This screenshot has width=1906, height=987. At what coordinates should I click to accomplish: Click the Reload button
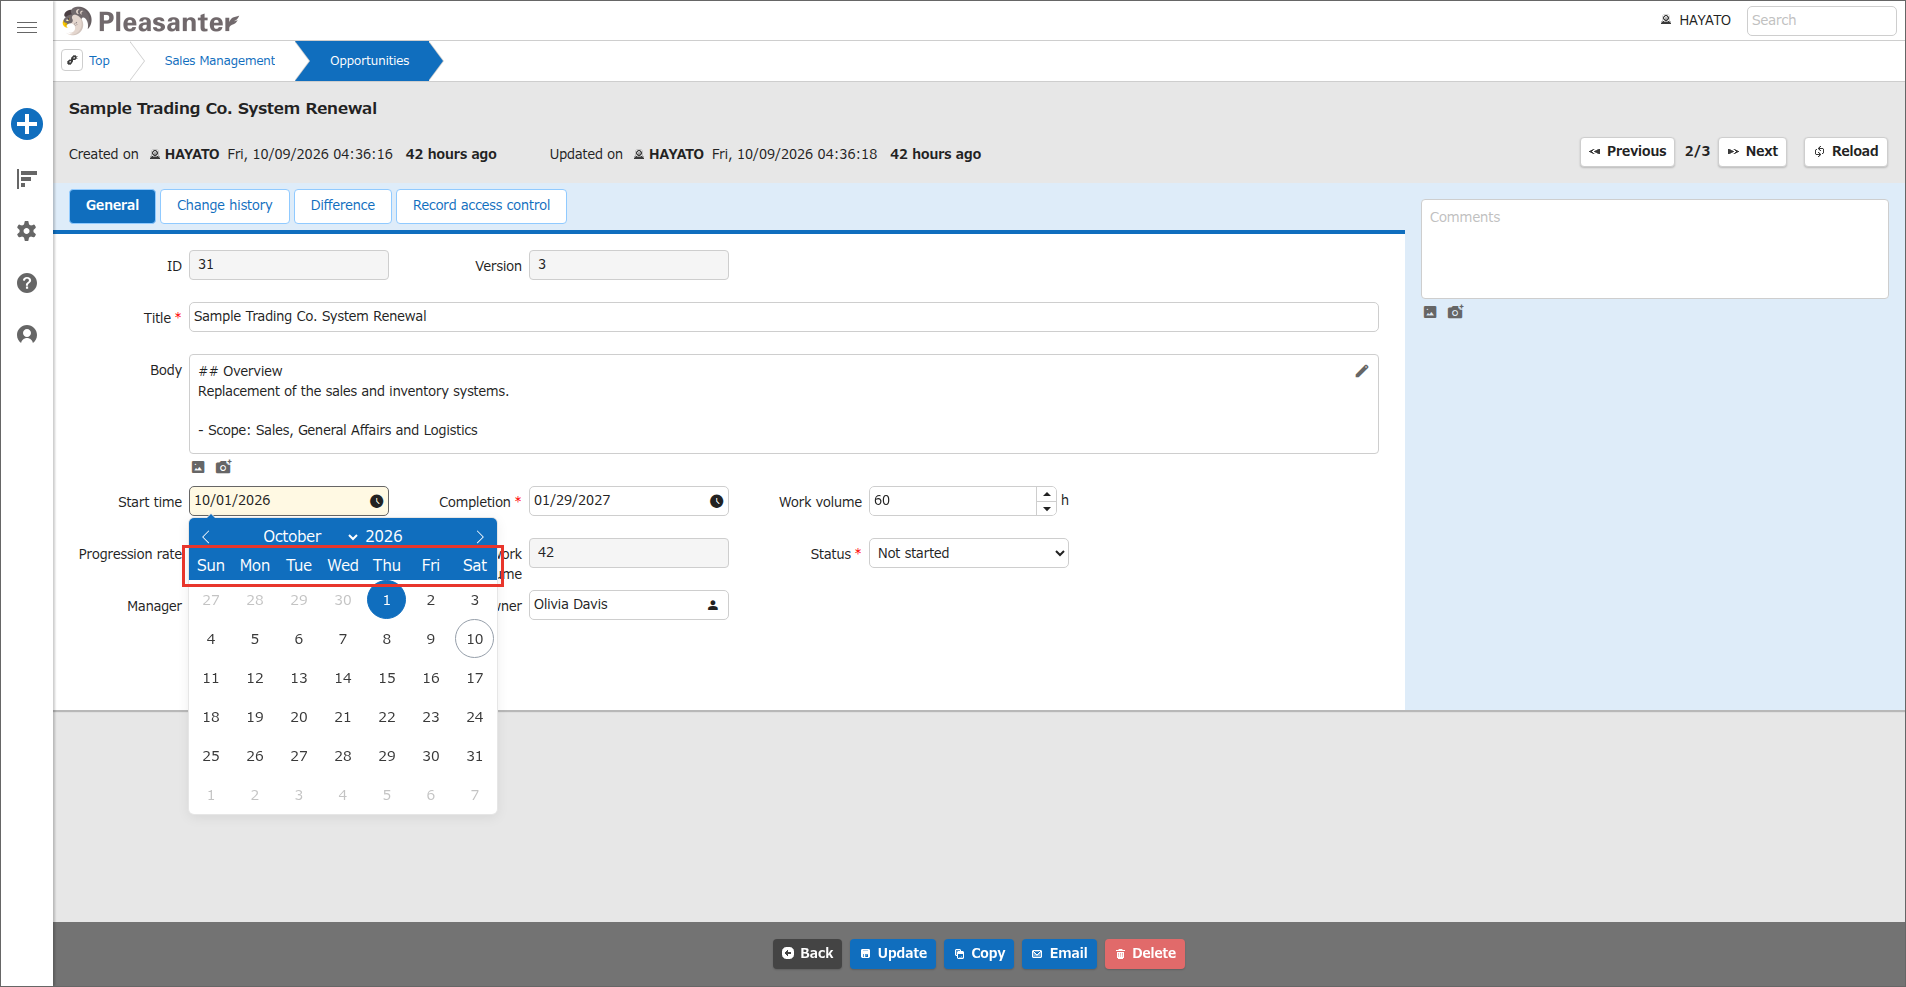[x=1846, y=152]
